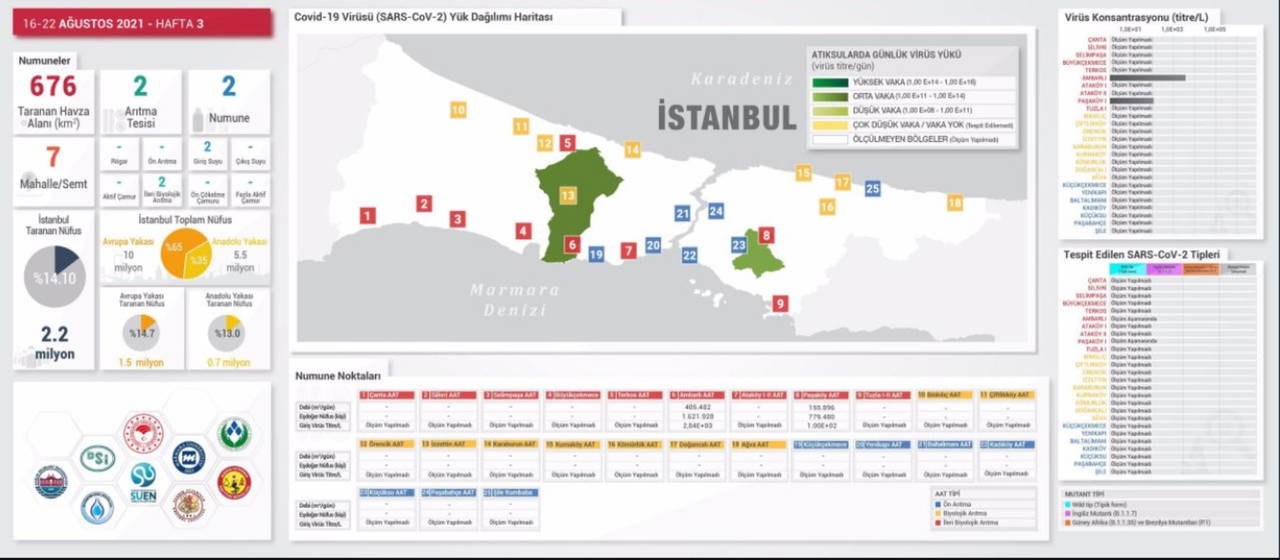Click the 676 Taranan Havza Alanı tile
The image size is (1280, 560).
click(x=54, y=101)
